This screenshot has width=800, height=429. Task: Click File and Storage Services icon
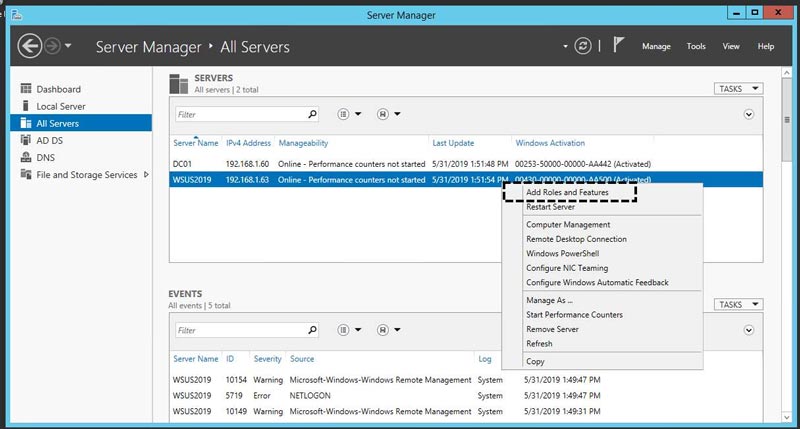coord(26,174)
